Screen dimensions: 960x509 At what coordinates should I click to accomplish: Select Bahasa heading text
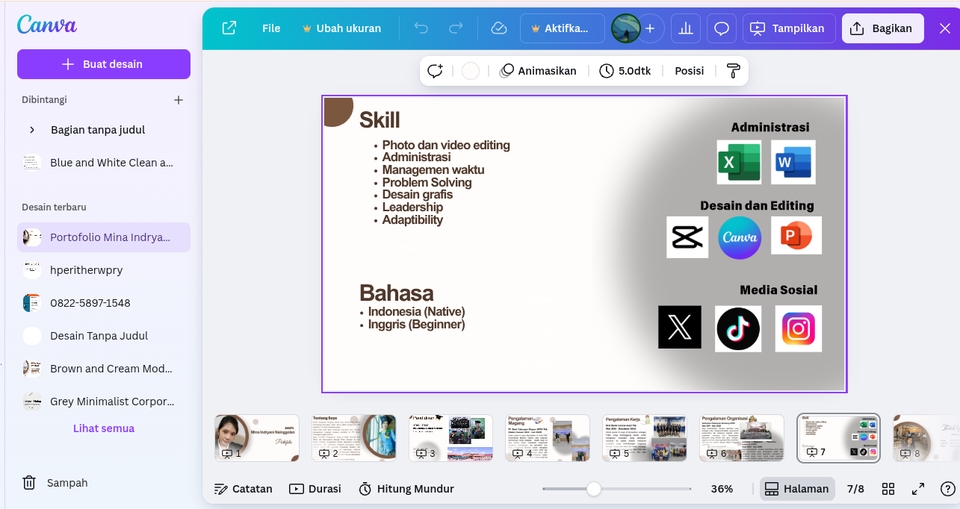tap(396, 293)
